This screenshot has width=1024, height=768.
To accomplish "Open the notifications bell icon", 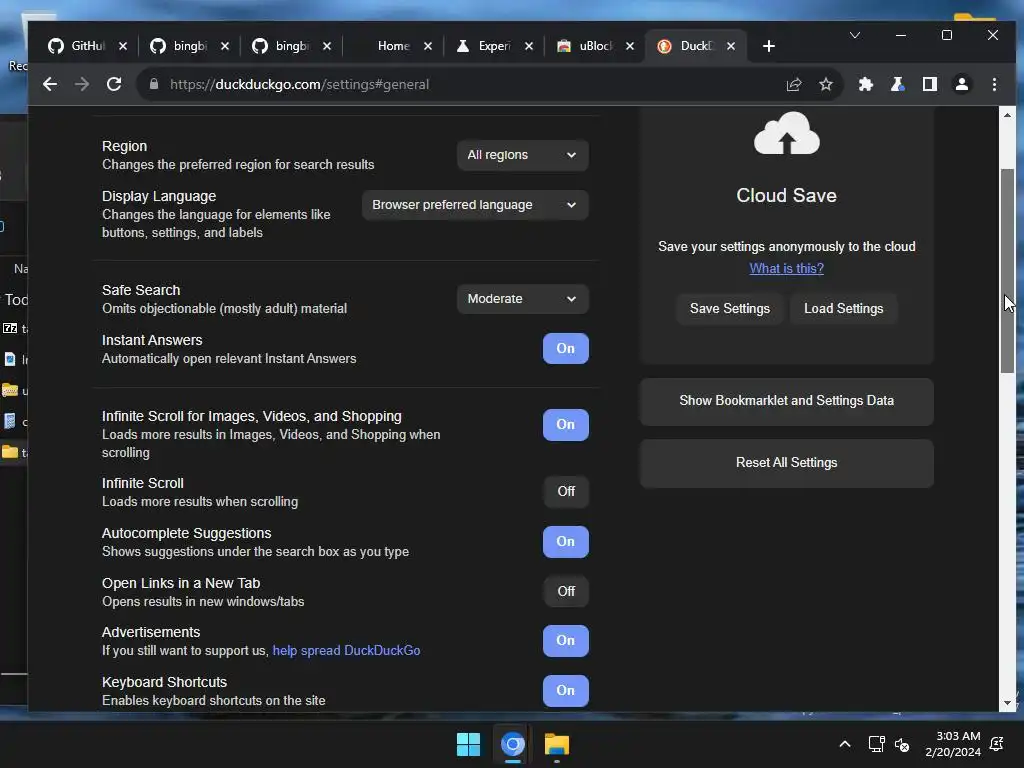I will point(997,744).
